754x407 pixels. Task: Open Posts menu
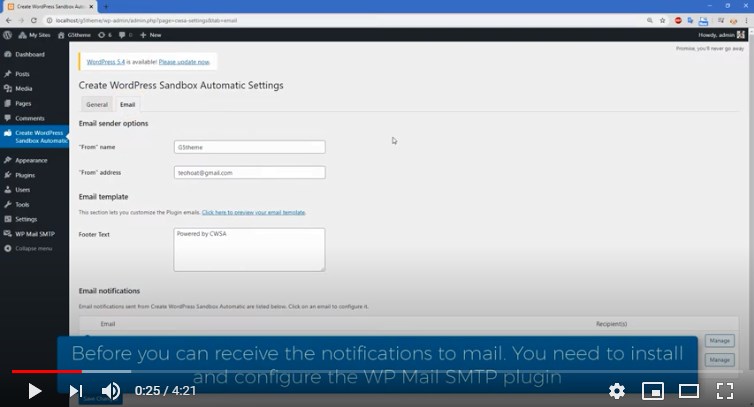click(22, 74)
